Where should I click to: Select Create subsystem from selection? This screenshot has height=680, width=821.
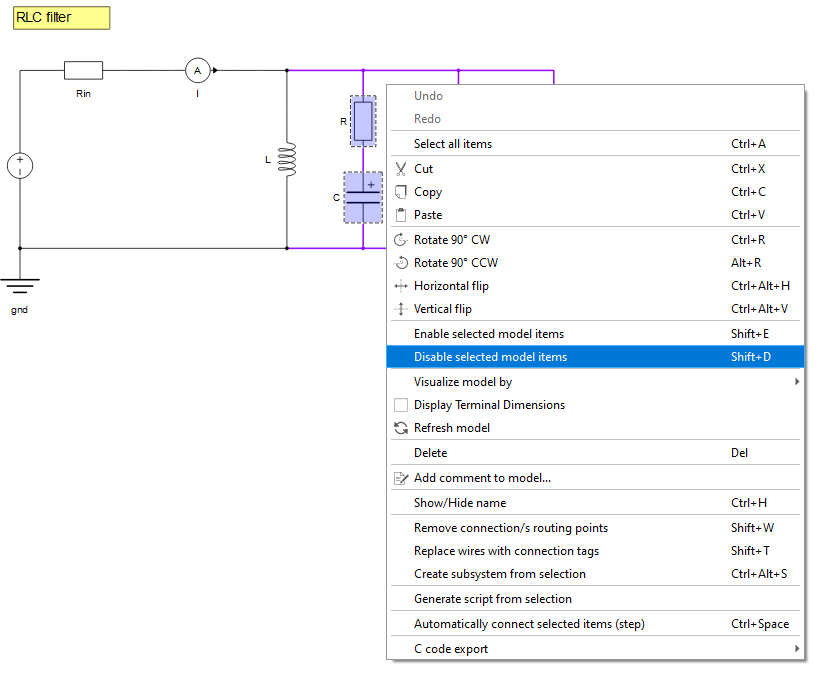[x=499, y=574]
